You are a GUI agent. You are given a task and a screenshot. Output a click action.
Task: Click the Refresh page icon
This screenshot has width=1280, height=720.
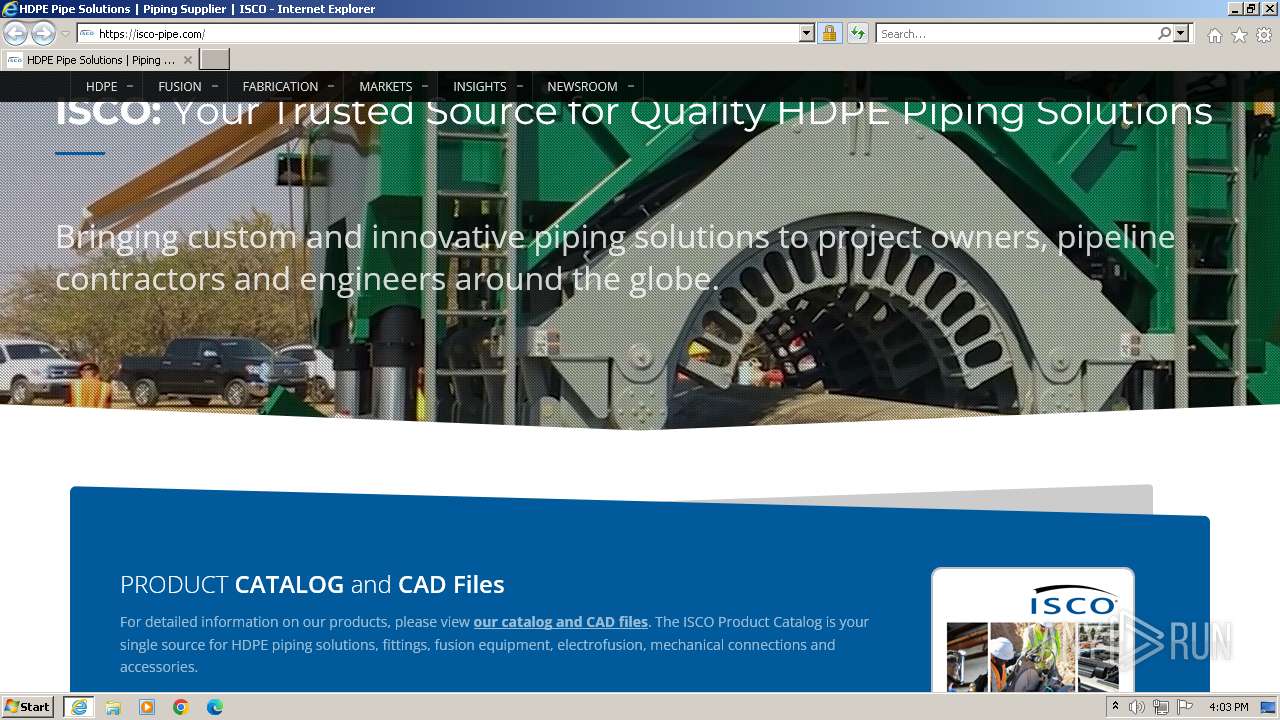click(x=857, y=34)
